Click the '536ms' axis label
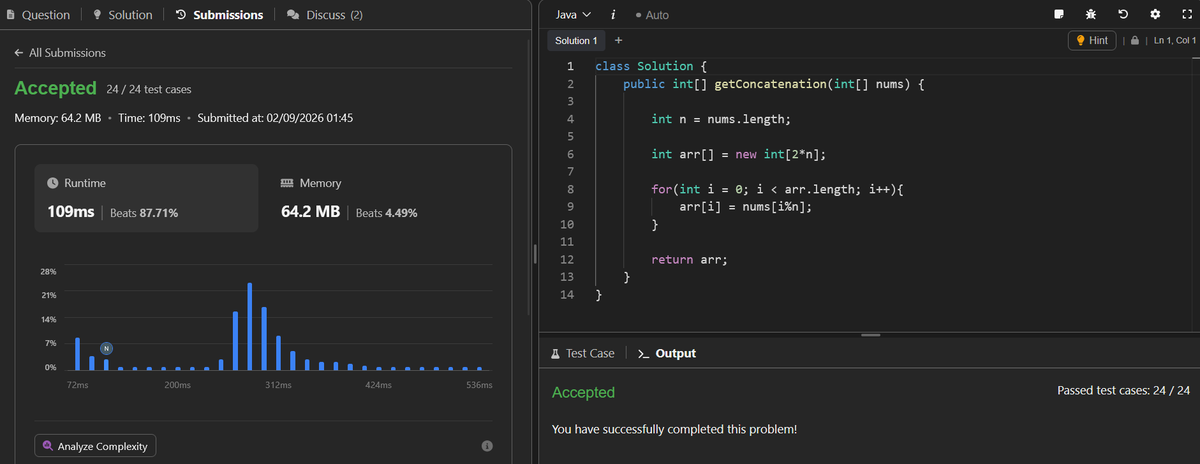This screenshot has width=1200, height=464. point(479,385)
